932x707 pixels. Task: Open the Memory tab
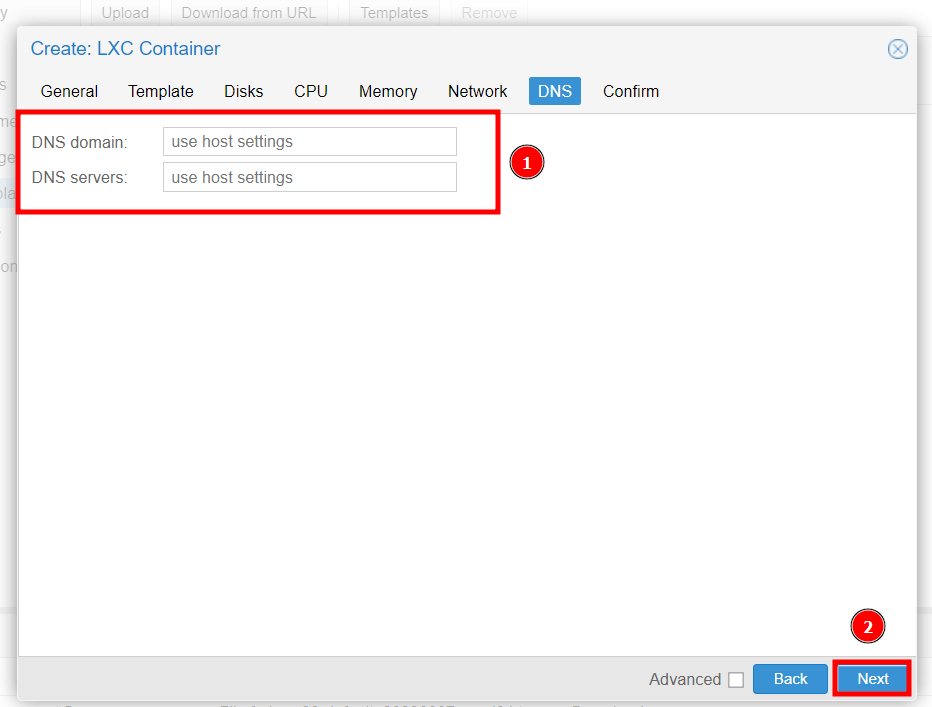(388, 91)
